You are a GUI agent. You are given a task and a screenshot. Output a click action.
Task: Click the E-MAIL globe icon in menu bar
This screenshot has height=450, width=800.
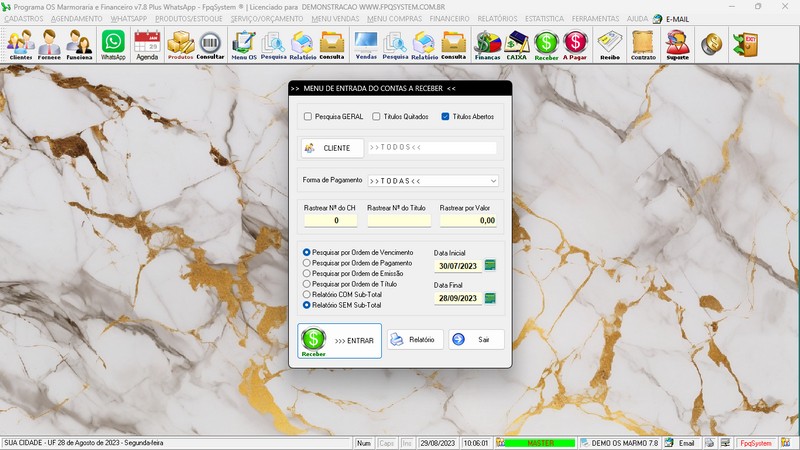pos(657,19)
